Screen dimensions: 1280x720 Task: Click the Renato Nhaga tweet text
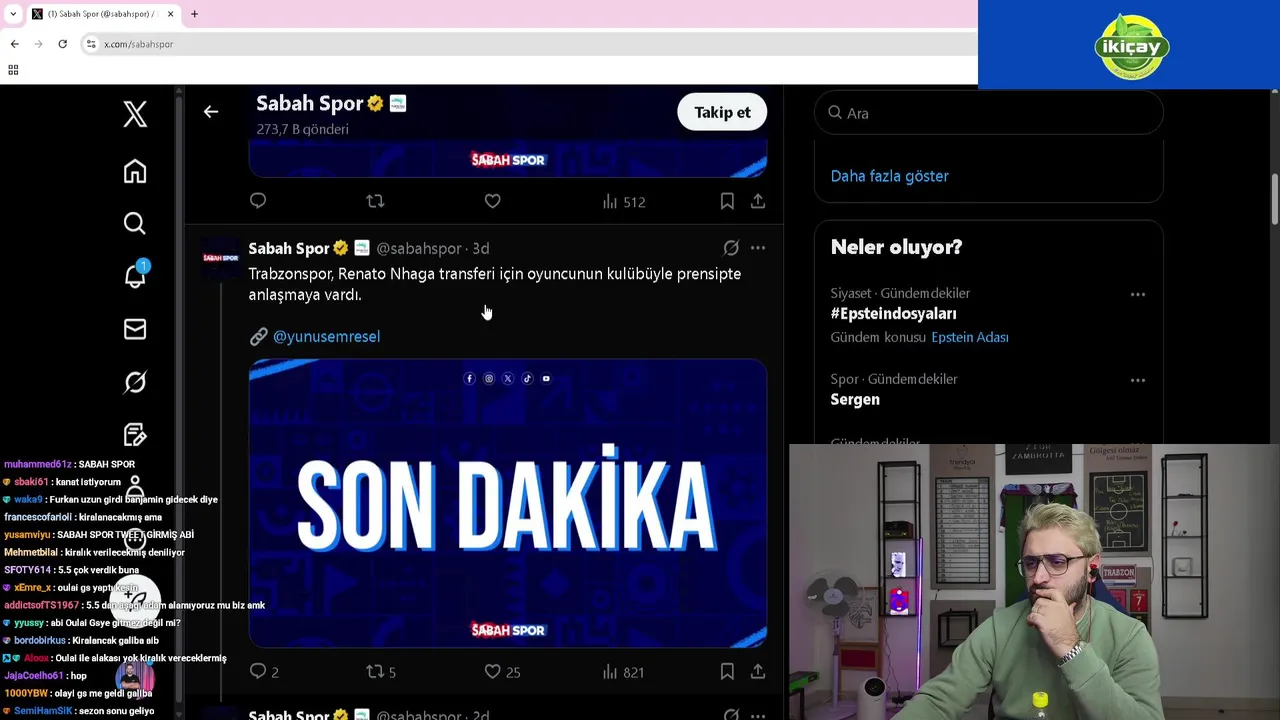click(495, 284)
